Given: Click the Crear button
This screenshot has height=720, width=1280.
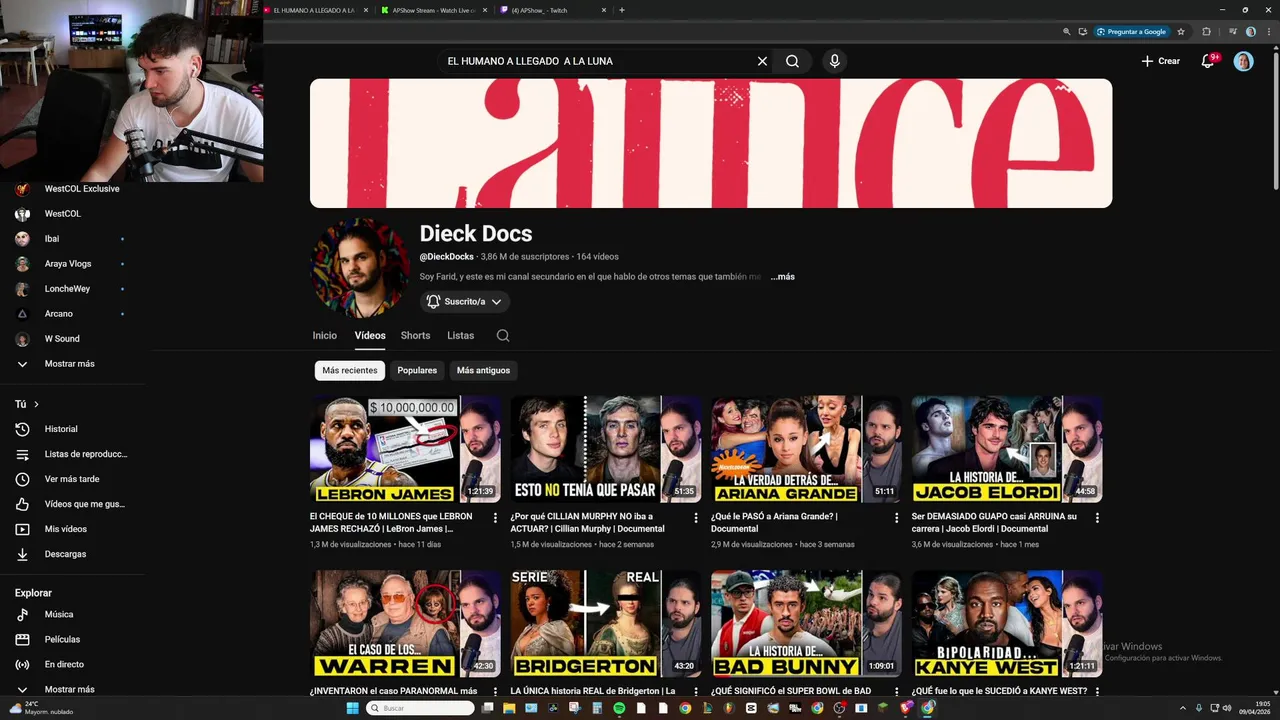Looking at the screenshot, I should click(1161, 61).
